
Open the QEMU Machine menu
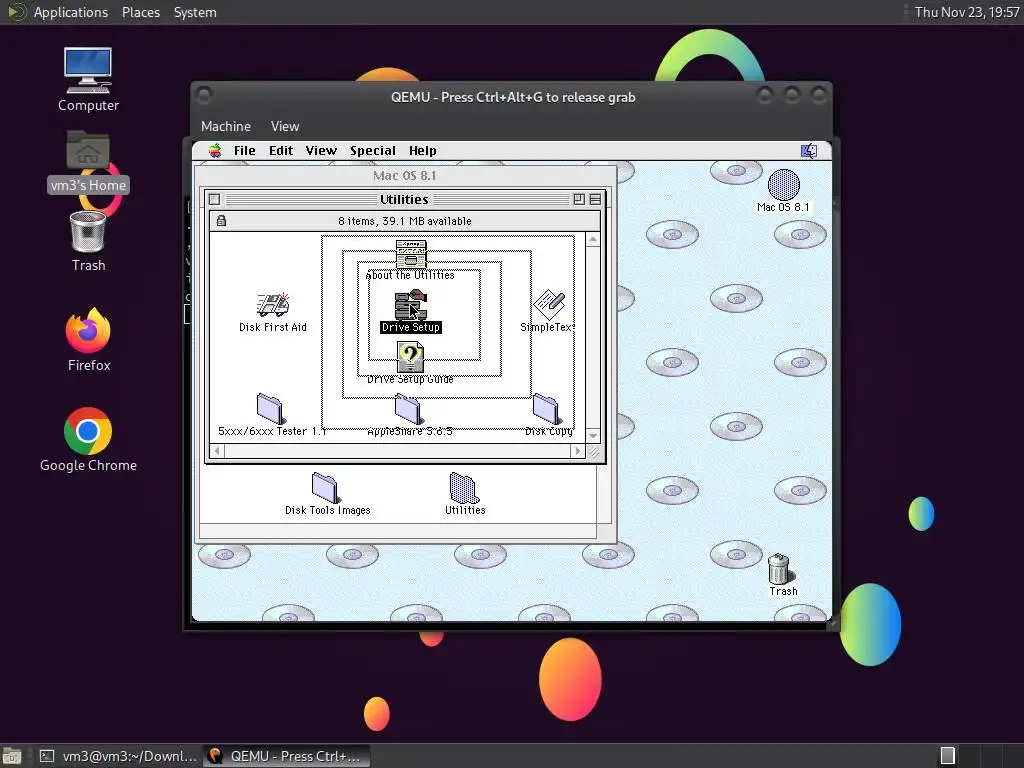pyautogui.click(x=226, y=127)
